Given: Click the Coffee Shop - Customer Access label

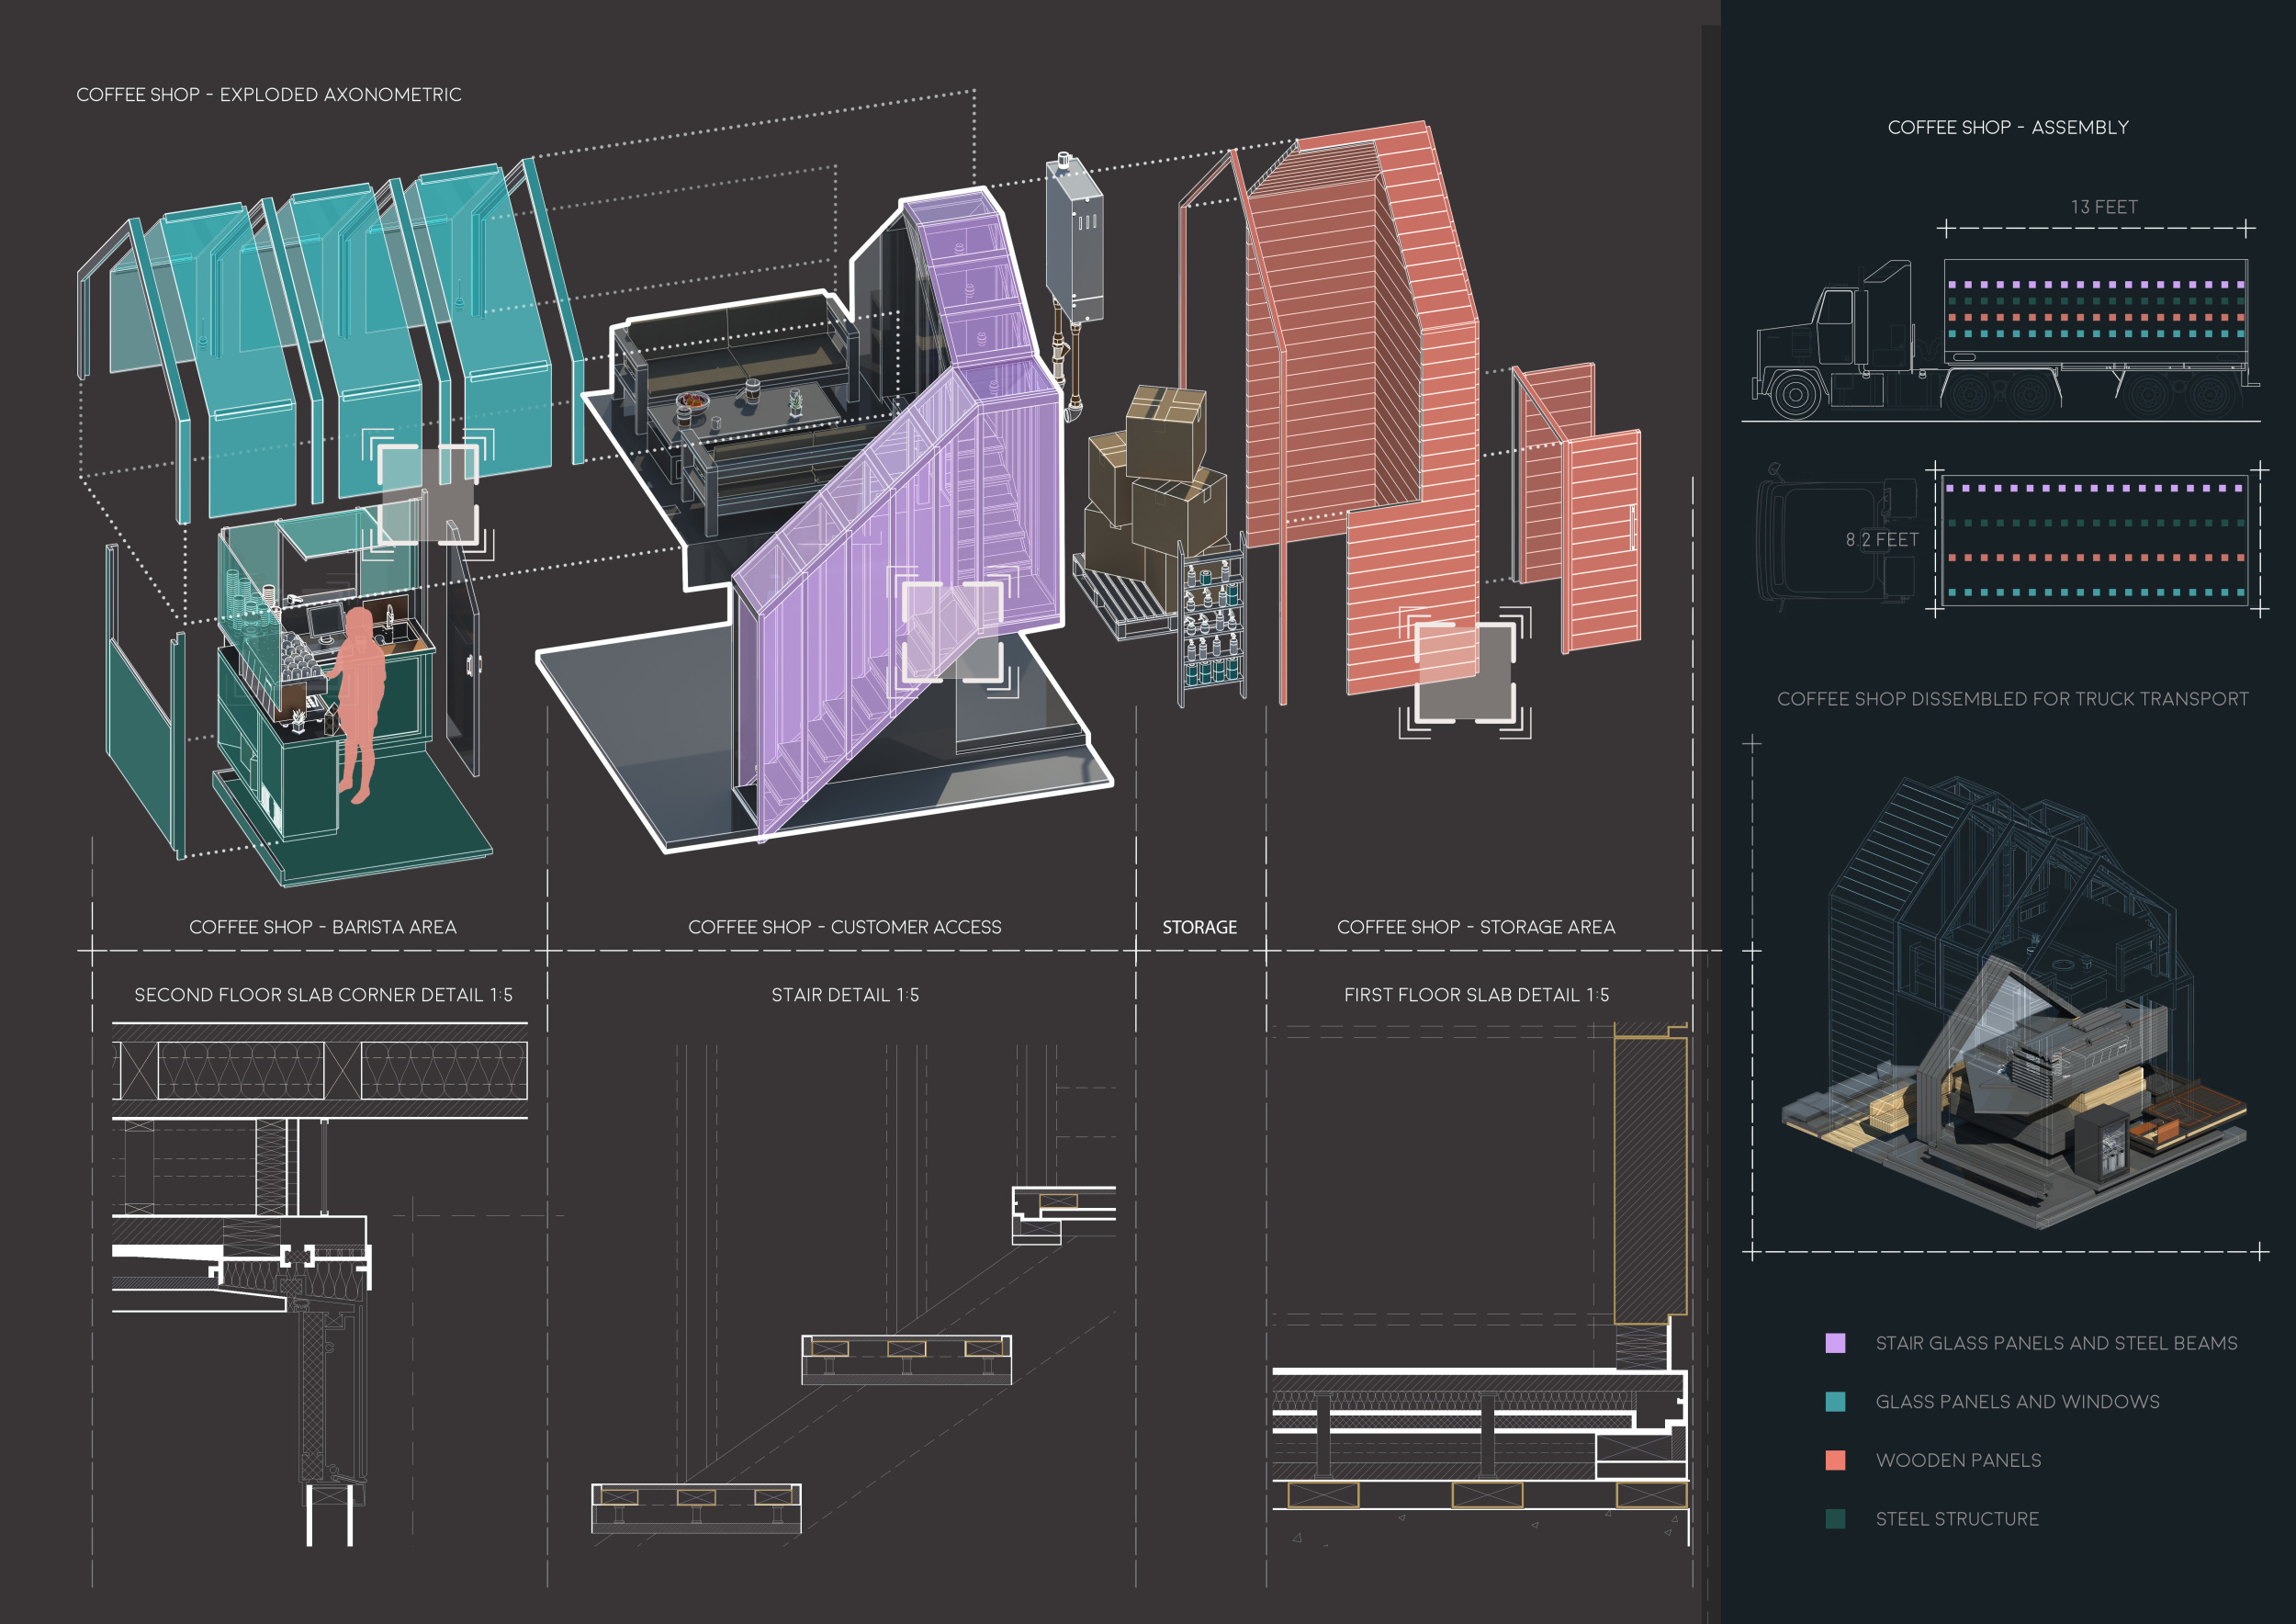Looking at the screenshot, I should click(x=844, y=927).
